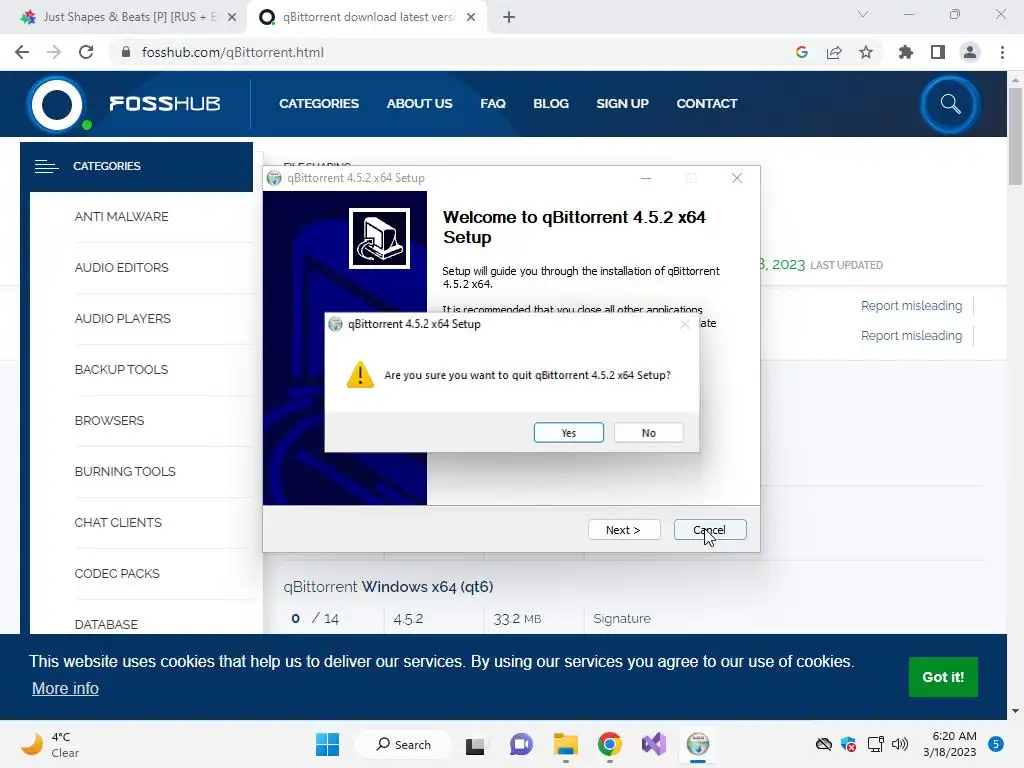Open the tab search chevron

[863, 14]
